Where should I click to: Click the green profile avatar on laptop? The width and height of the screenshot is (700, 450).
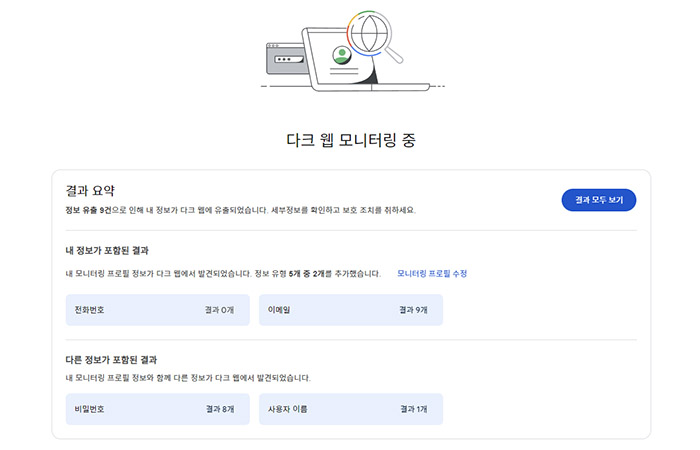pos(342,53)
